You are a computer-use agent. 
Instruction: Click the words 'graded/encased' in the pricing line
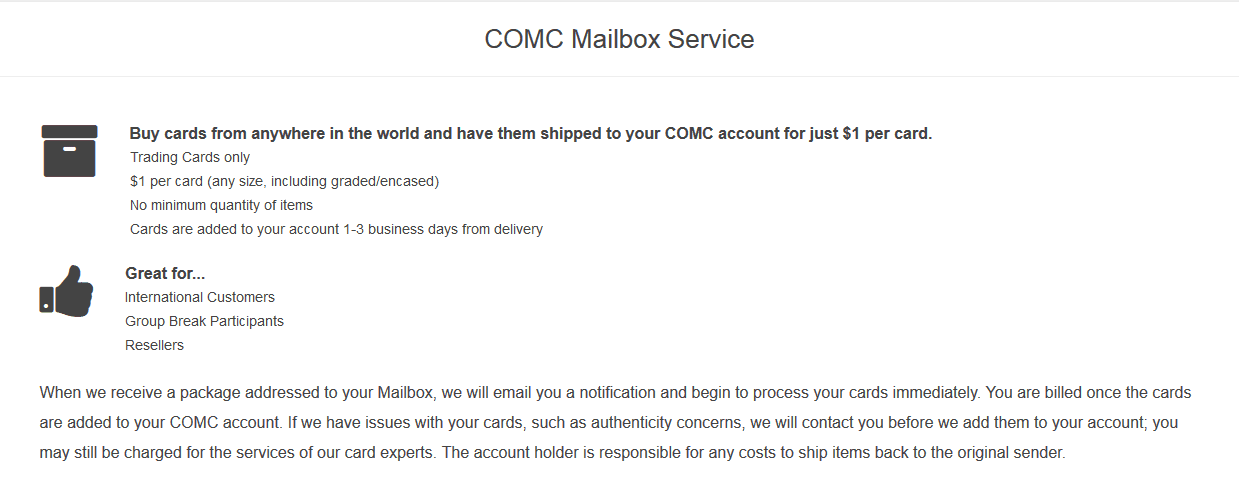pyautogui.click(x=388, y=181)
